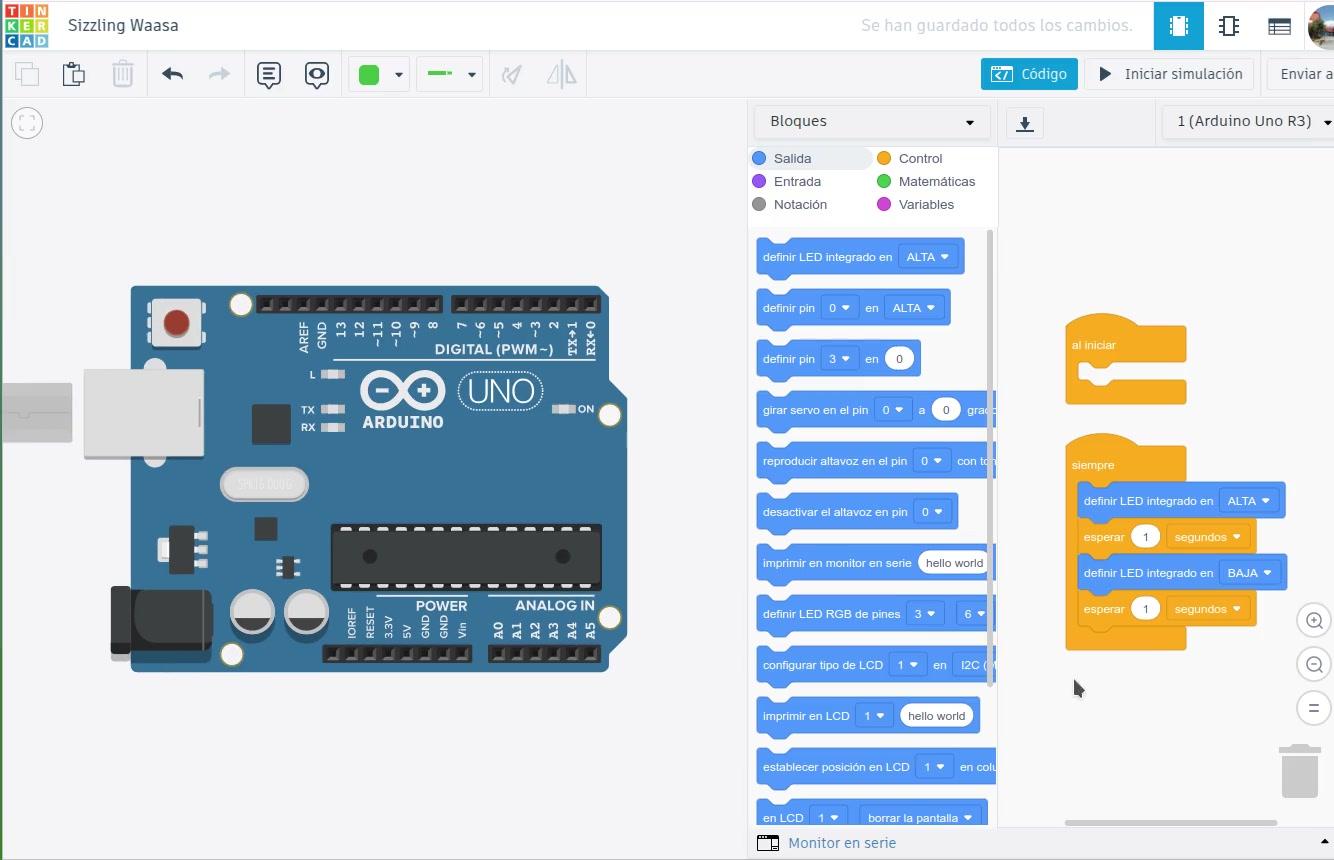Open the notes annotation tool icon
The image size is (1334, 860).
tap(269, 75)
